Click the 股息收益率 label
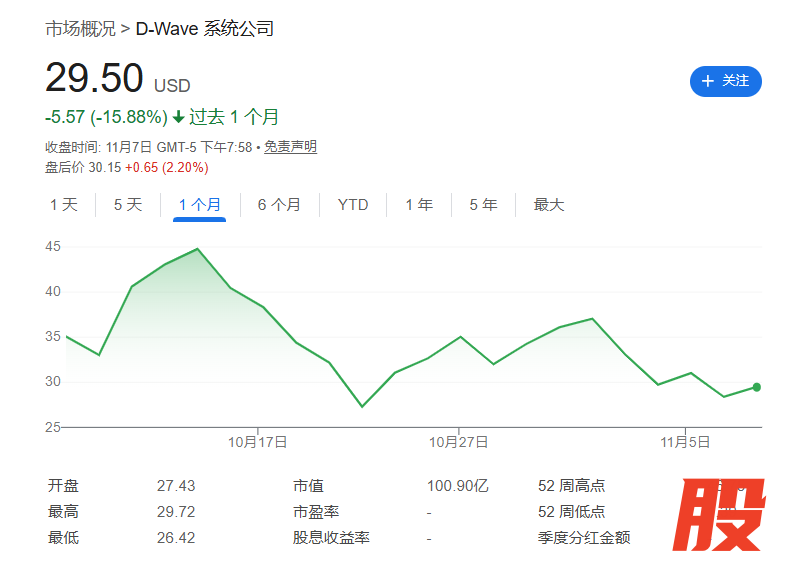Image resolution: width=786 pixels, height=570 pixels. click(331, 538)
